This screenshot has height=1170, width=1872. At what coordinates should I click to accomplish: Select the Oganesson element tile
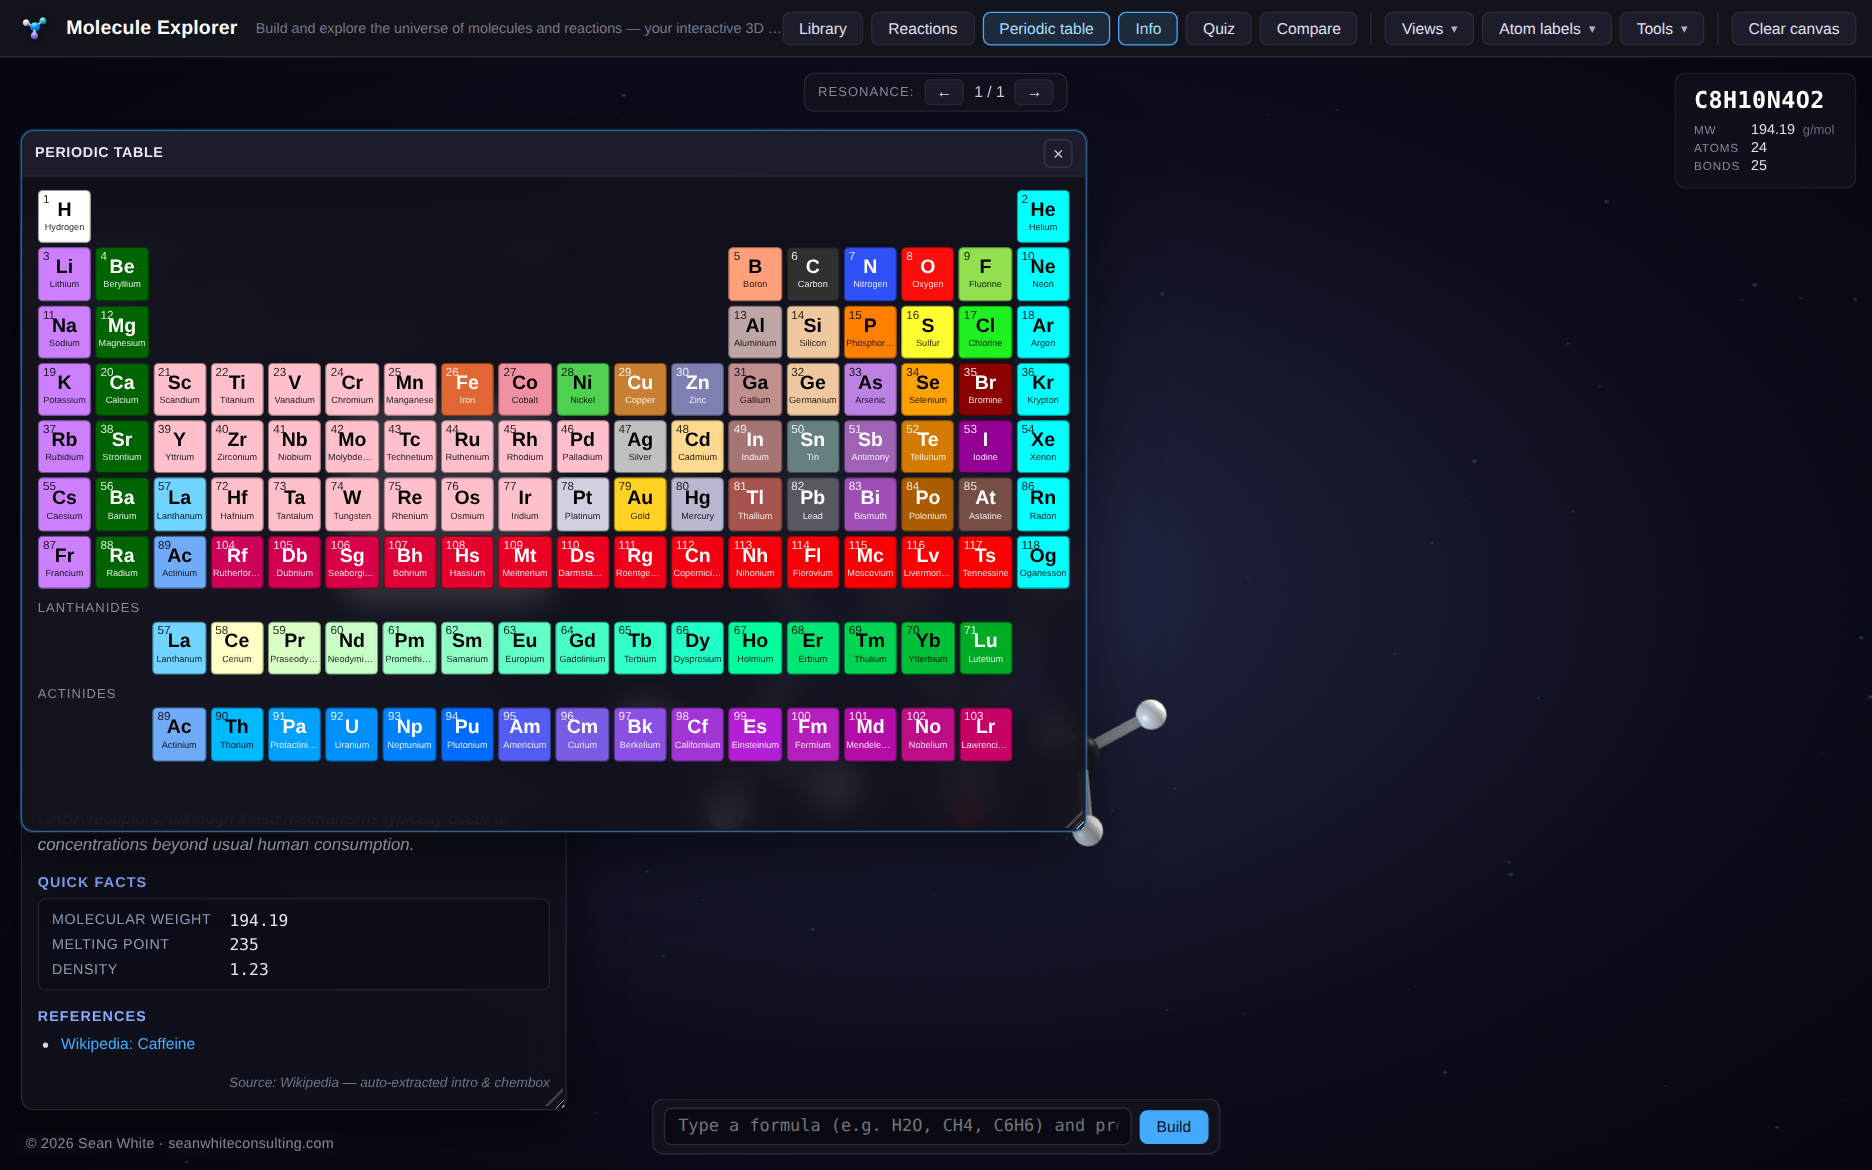pos(1043,563)
